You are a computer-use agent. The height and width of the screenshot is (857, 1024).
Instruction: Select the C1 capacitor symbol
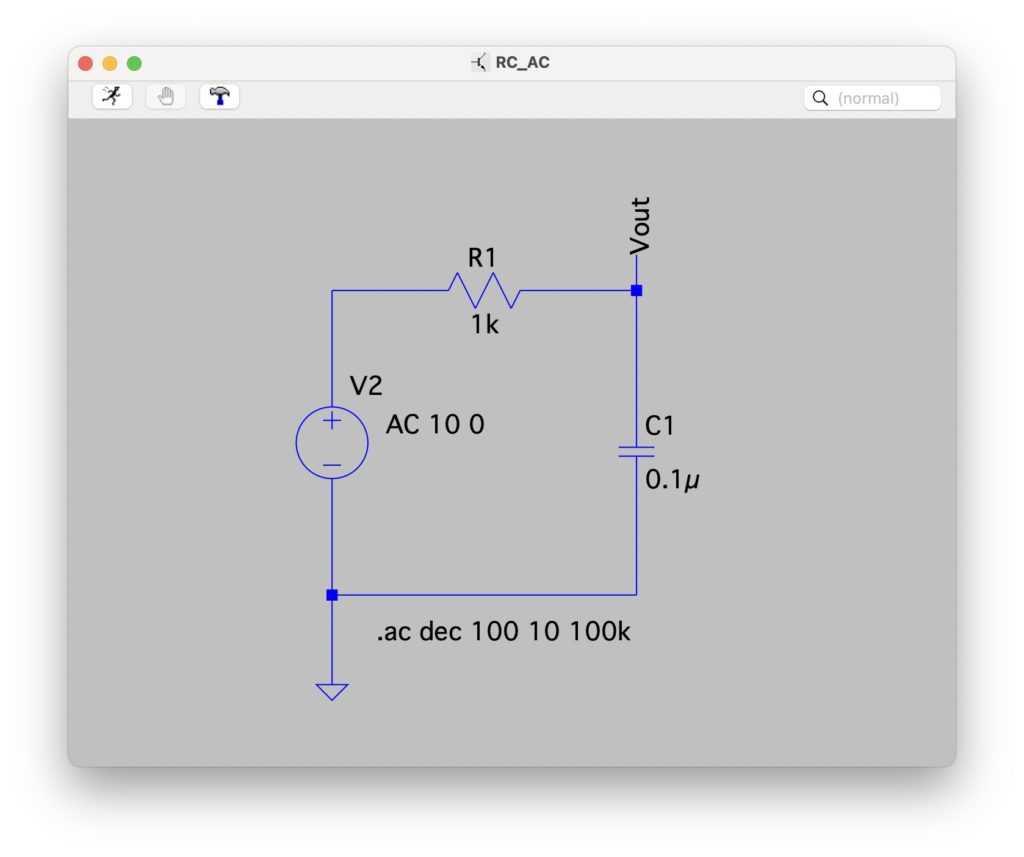coord(636,451)
